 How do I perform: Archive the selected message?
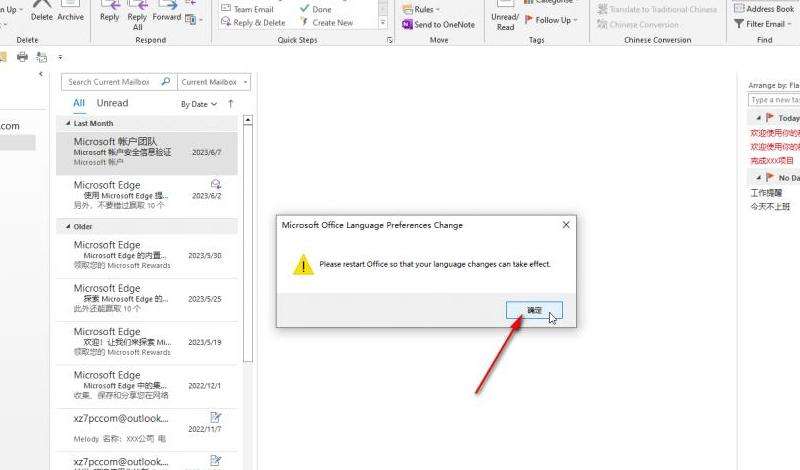click(70, 11)
